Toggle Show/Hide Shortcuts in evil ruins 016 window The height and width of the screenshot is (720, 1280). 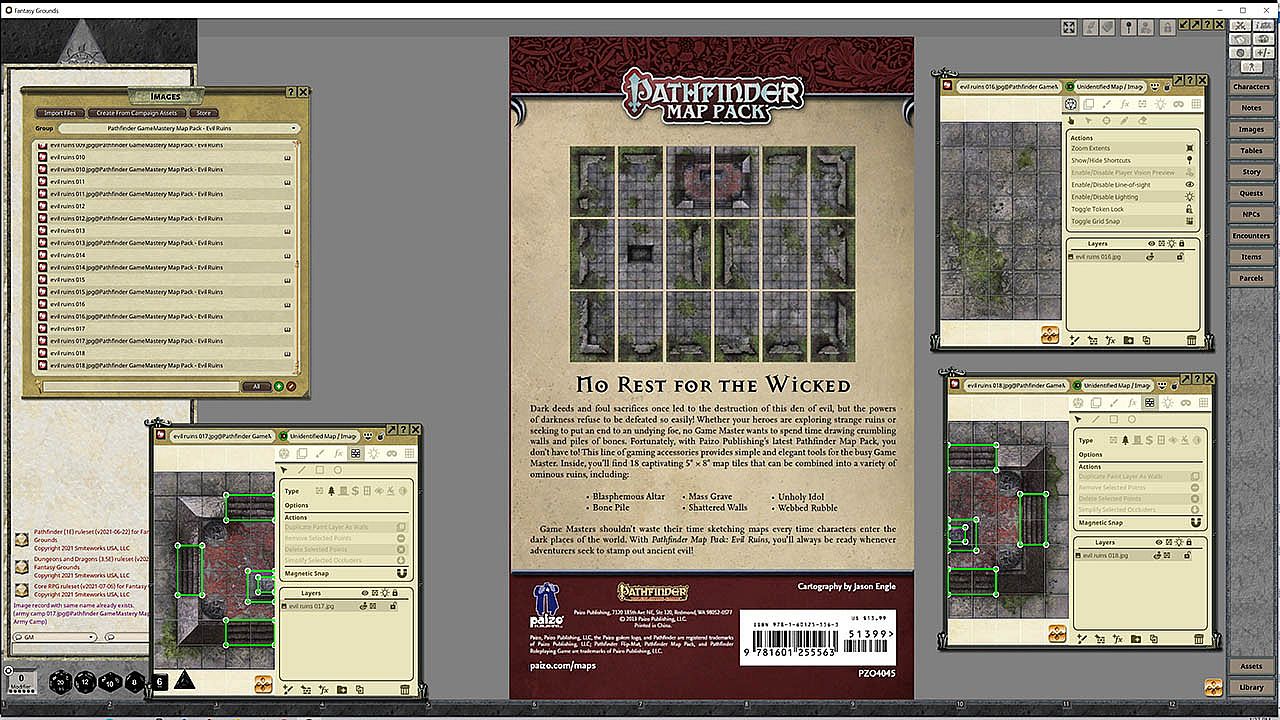pos(1134,160)
